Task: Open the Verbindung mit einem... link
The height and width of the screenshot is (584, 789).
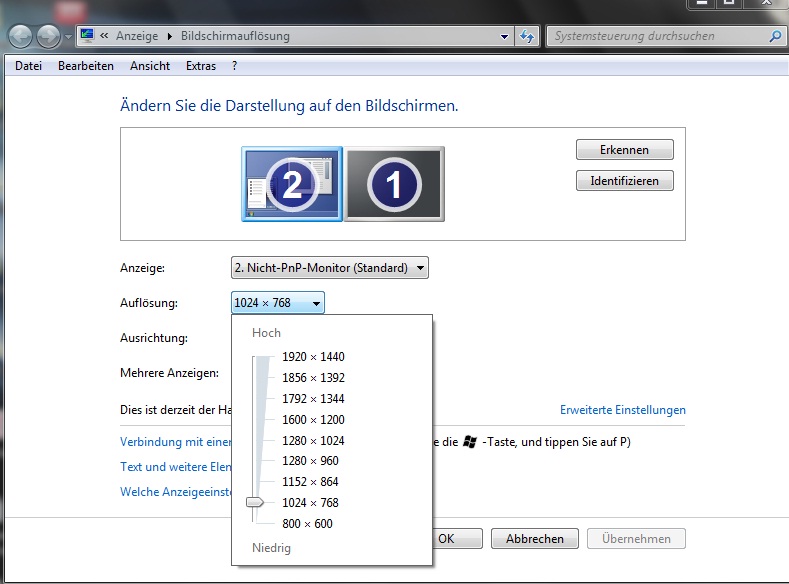Action: pyautogui.click(x=175, y=442)
